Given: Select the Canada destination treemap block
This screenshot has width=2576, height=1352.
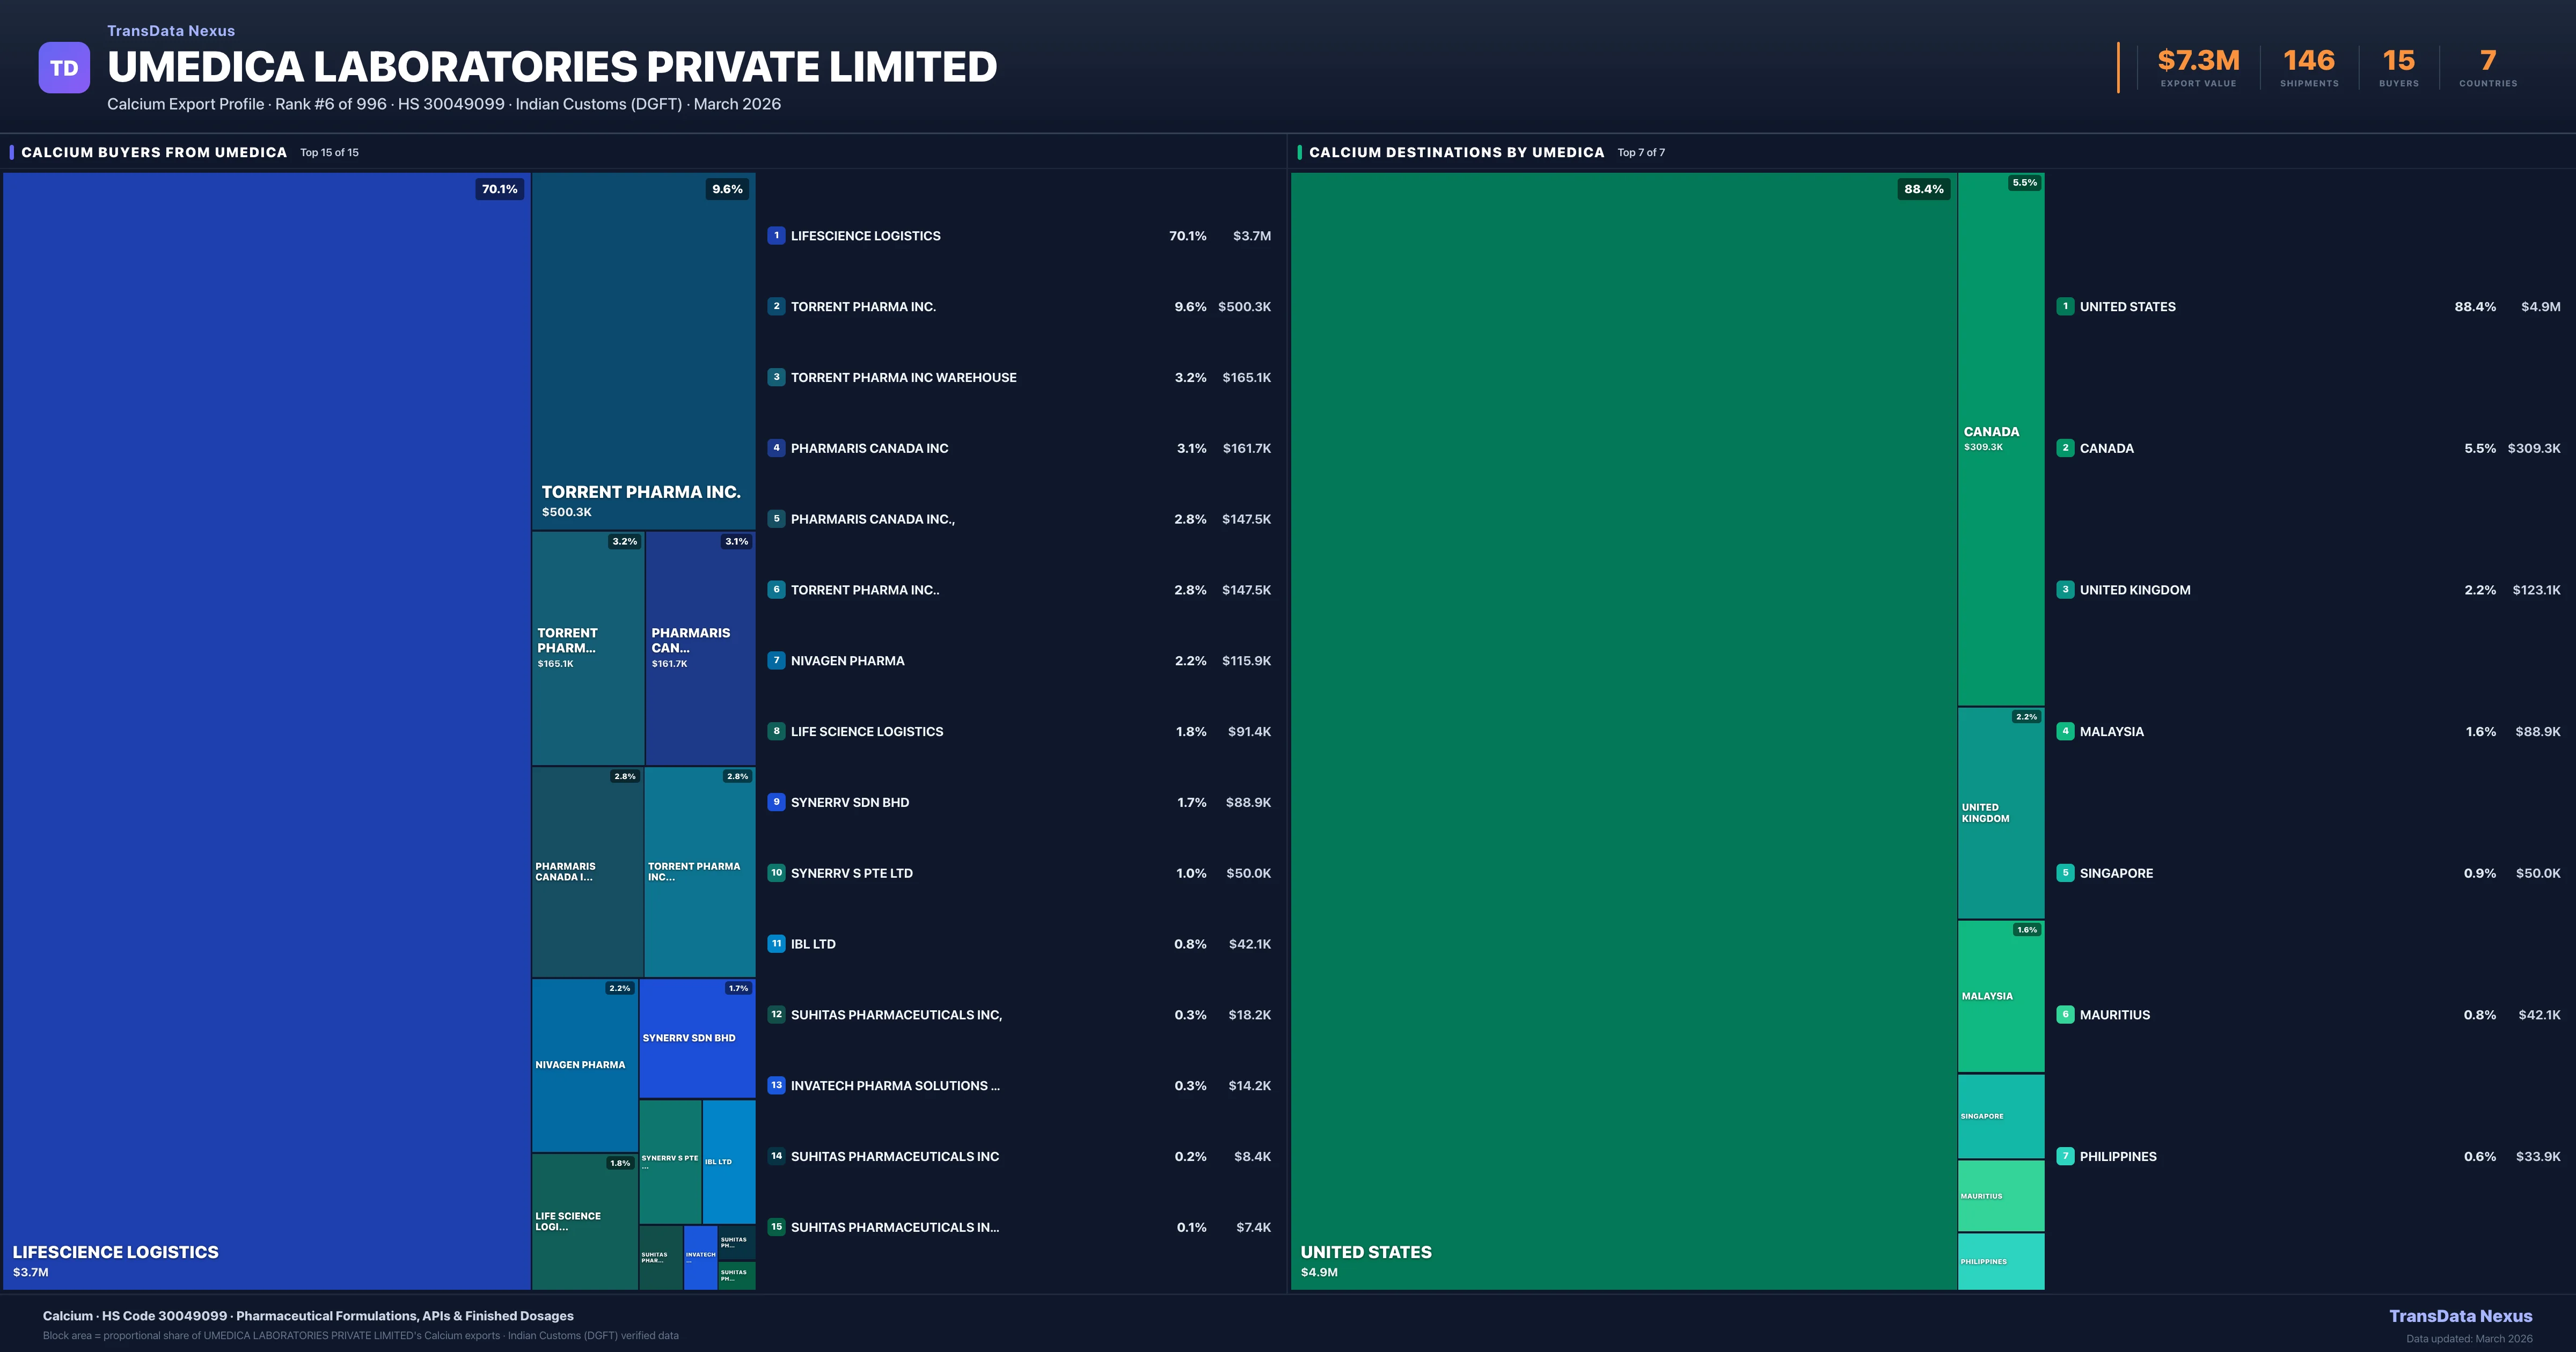Looking at the screenshot, I should pyautogui.click(x=2000, y=440).
